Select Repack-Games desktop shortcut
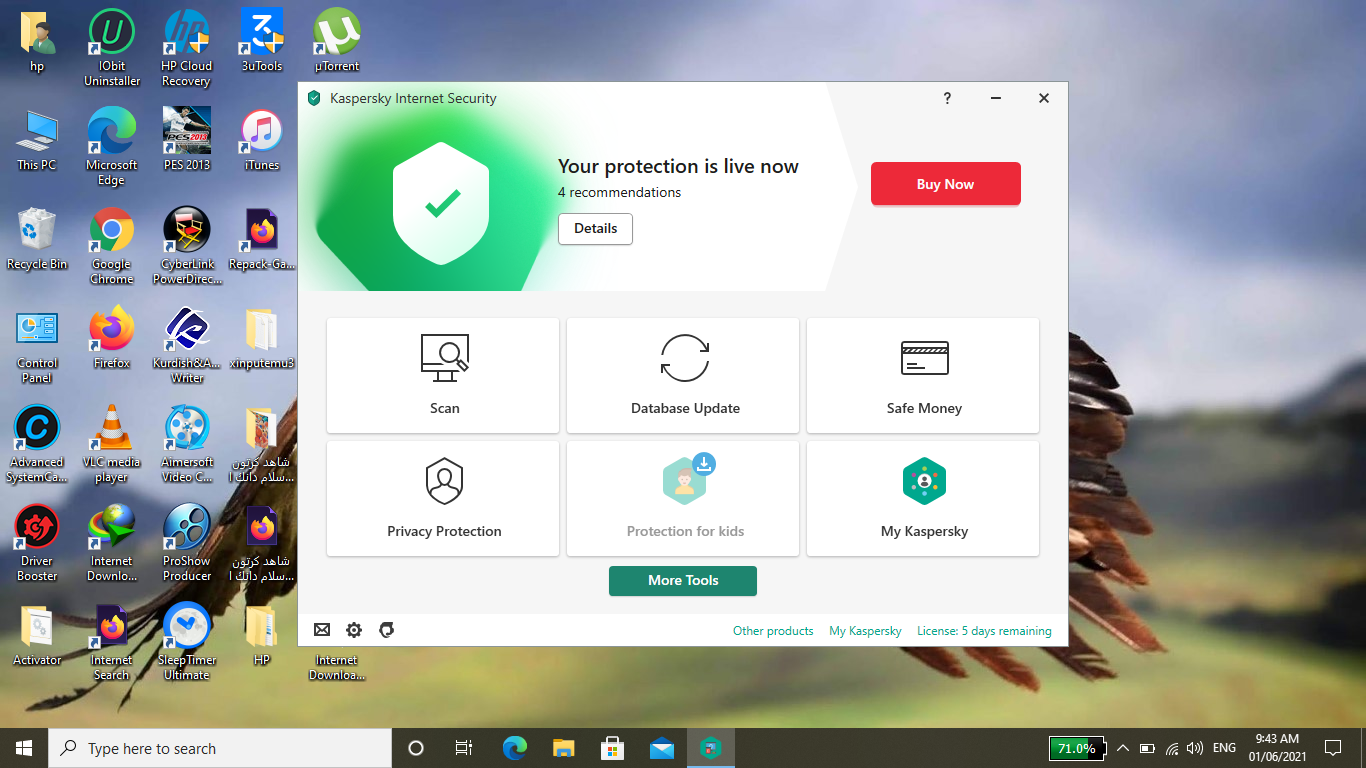 coord(262,239)
